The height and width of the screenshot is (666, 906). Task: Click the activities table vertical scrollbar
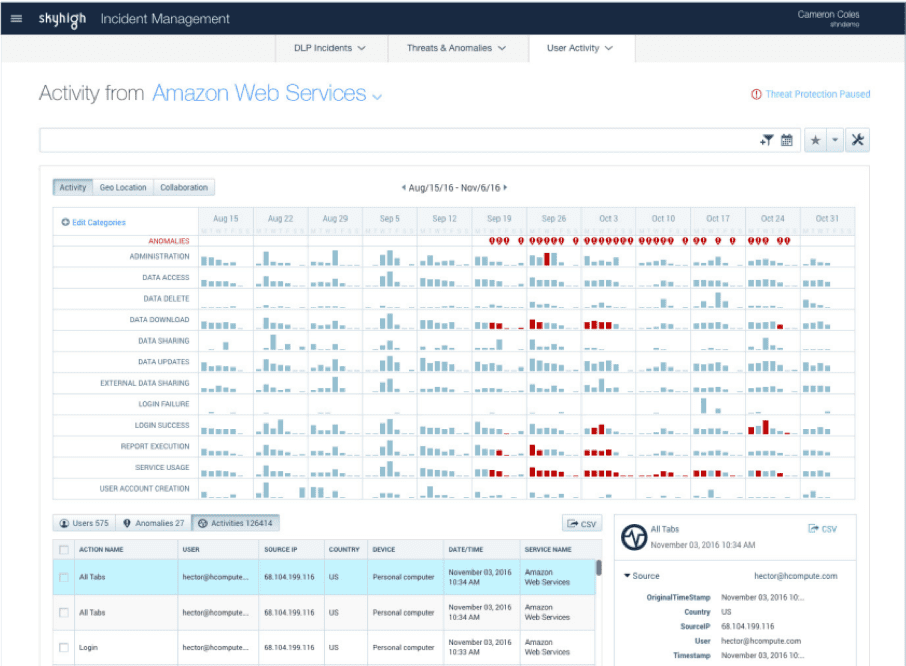pos(599,568)
